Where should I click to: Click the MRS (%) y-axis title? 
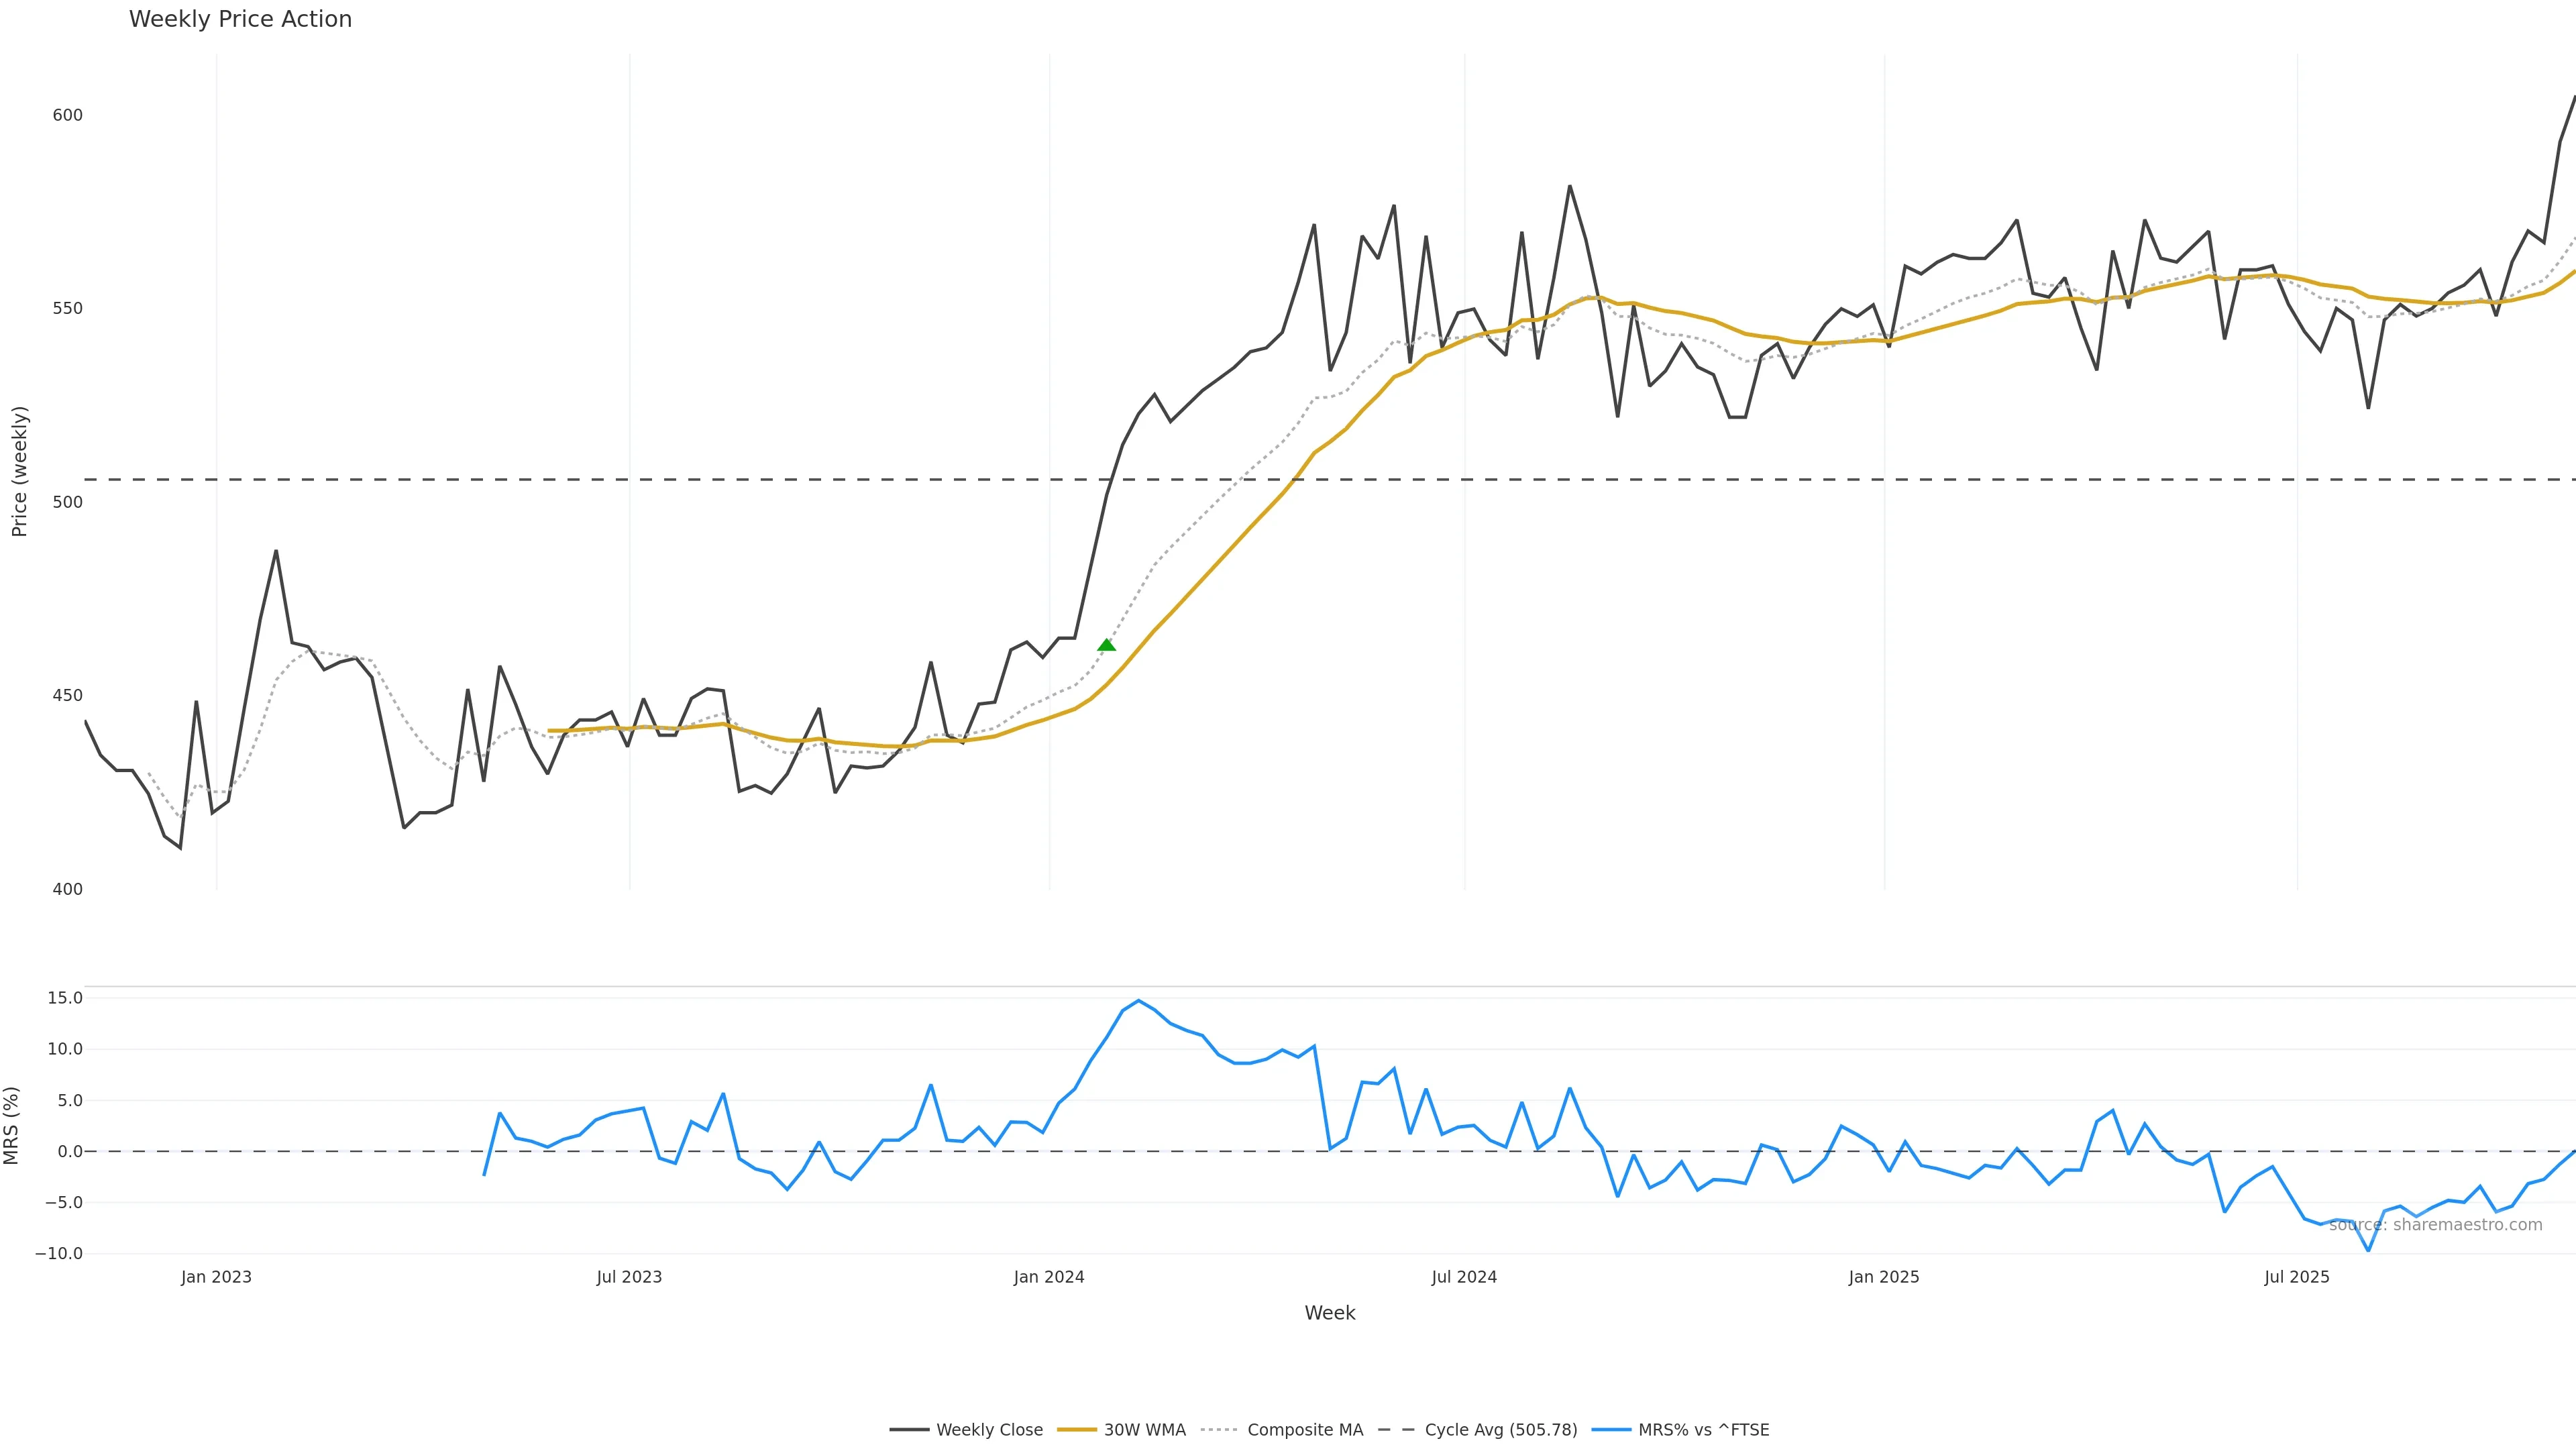click(12, 1125)
